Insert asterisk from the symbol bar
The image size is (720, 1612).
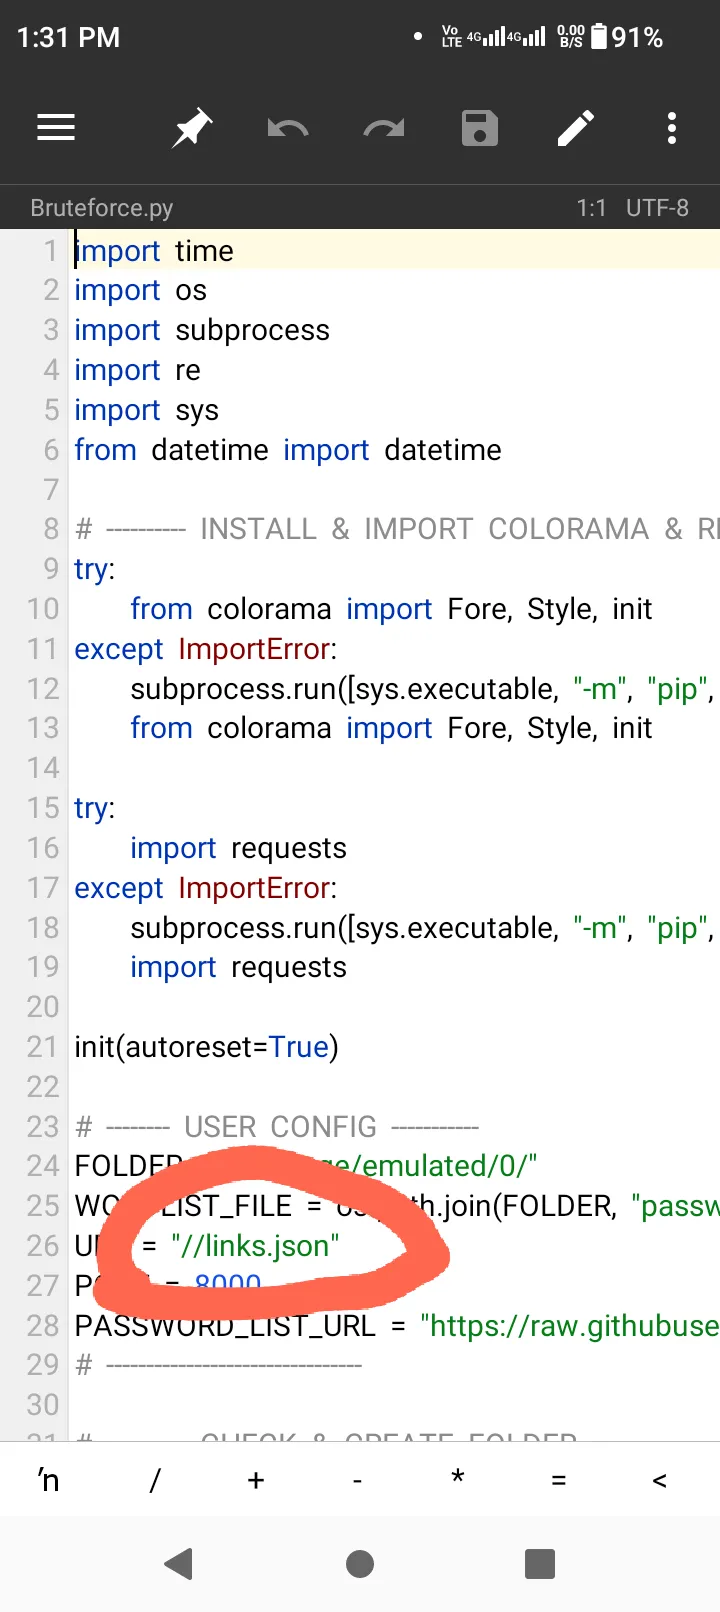pyautogui.click(x=457, y=1478)
